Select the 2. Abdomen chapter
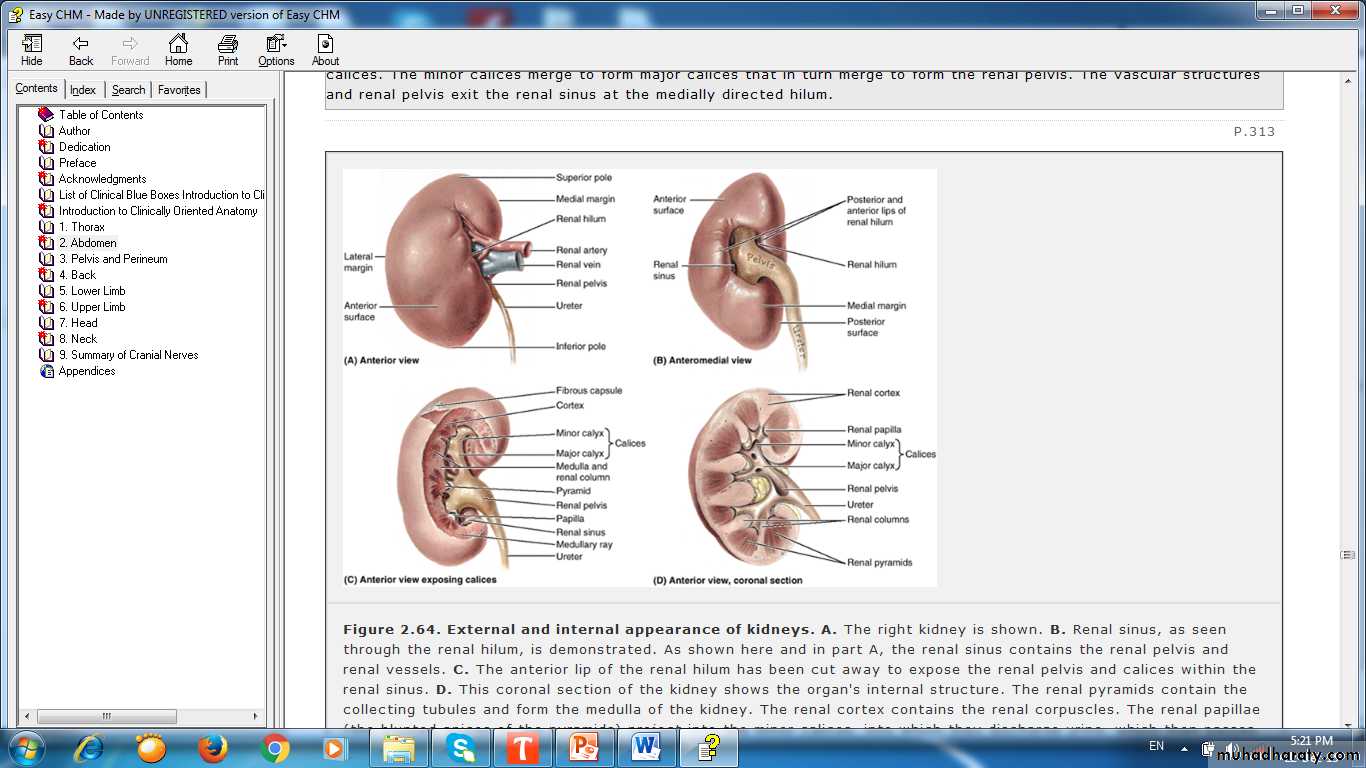This screenshot has width=1366, height=768. (x=87, y=243)
